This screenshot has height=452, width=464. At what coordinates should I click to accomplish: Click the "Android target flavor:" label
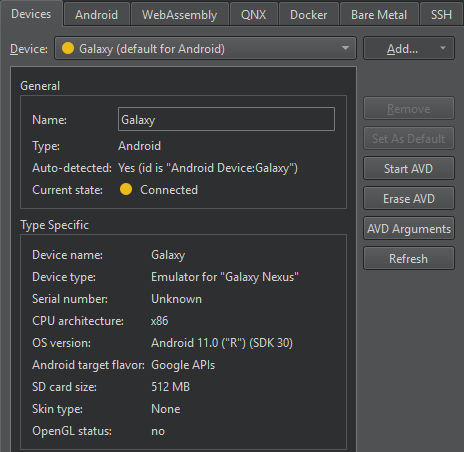tap(89, 365)
